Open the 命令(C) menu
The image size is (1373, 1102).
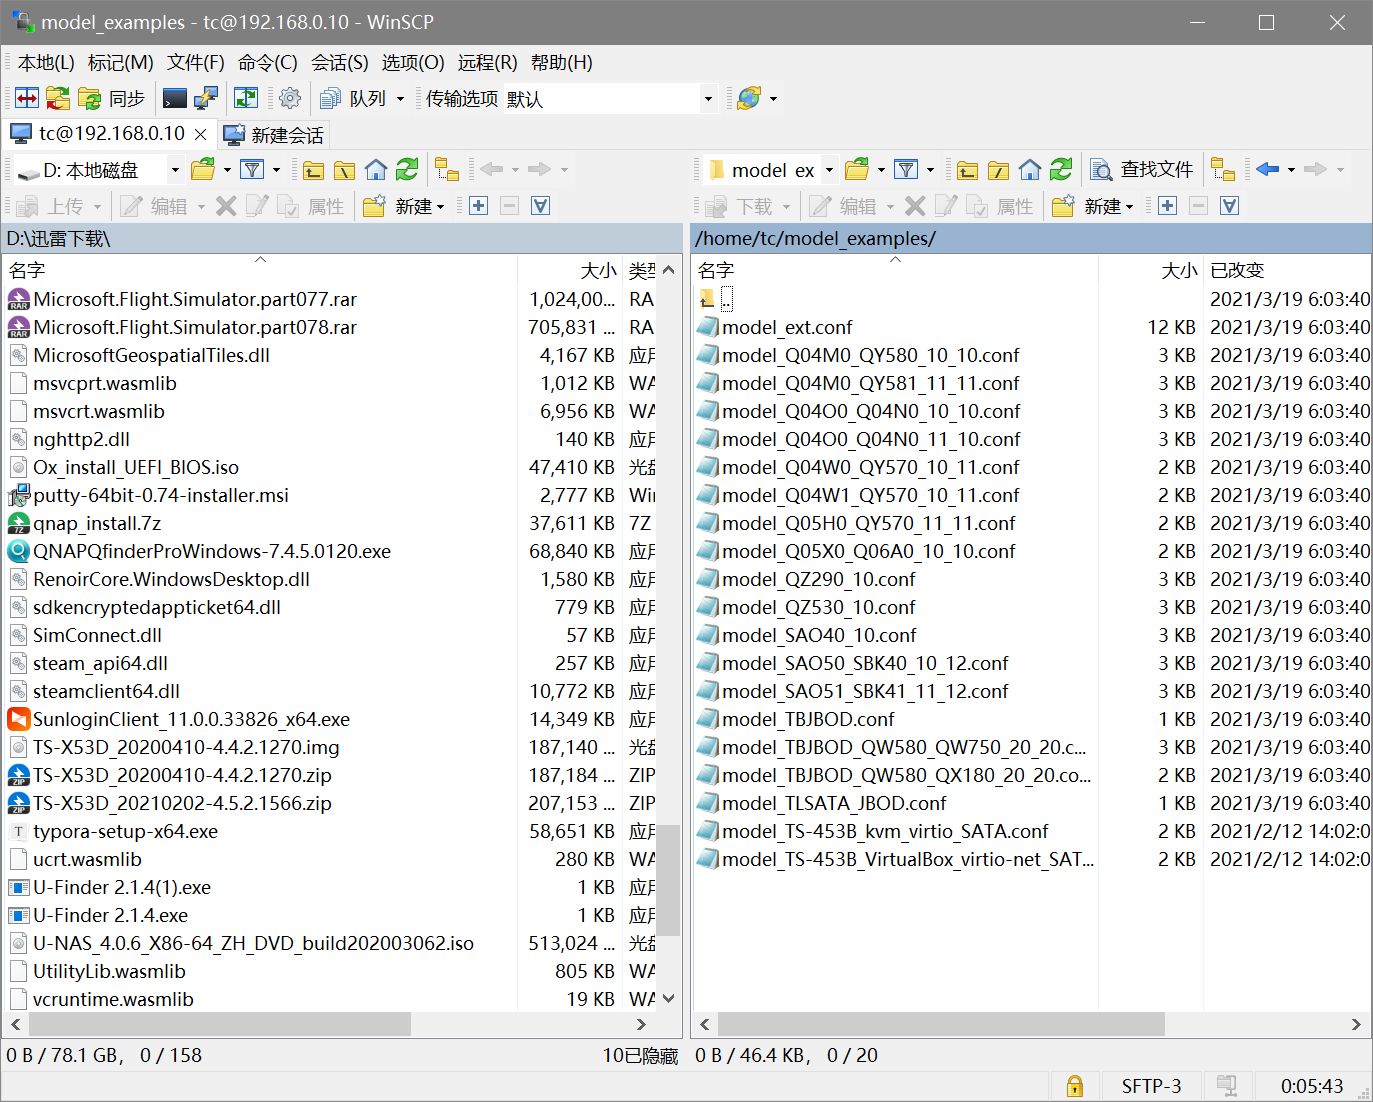tap(267, 62)
